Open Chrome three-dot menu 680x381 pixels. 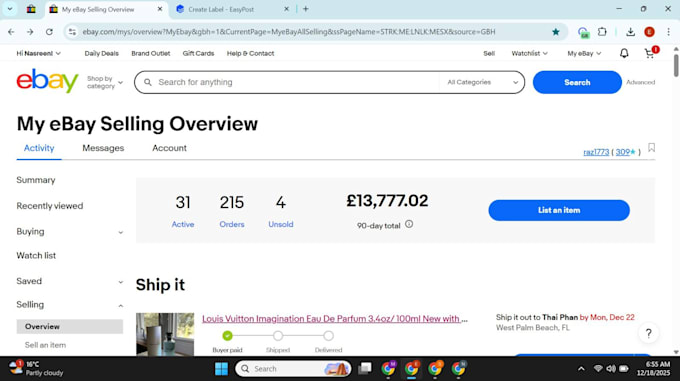pyautogui.click(x=668, y=32)
